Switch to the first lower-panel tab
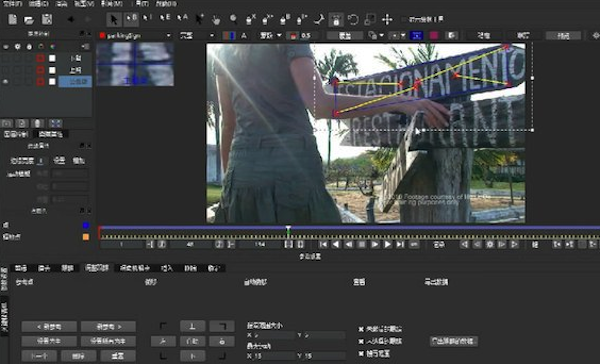This screenshot has width=600, height=364. [21, 268]
